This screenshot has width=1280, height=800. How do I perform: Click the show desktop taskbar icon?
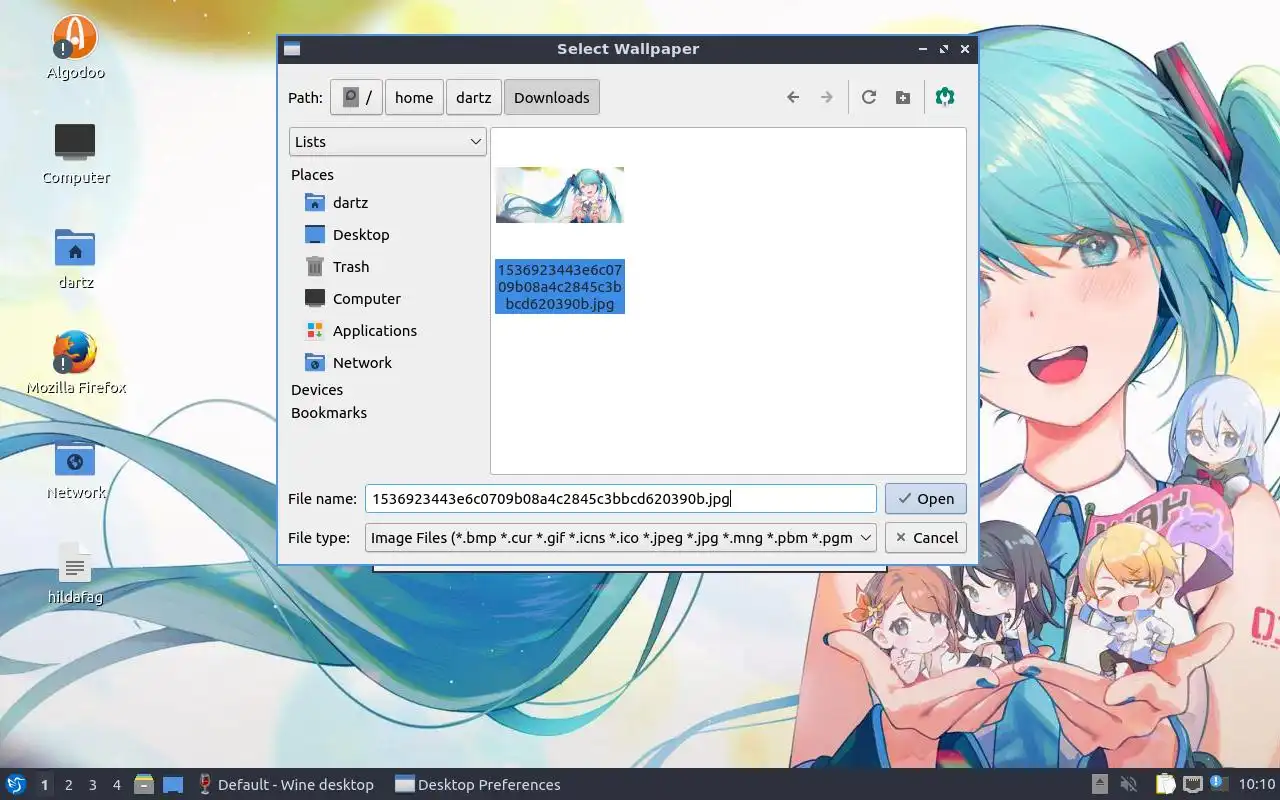click(x=172, y=785)
